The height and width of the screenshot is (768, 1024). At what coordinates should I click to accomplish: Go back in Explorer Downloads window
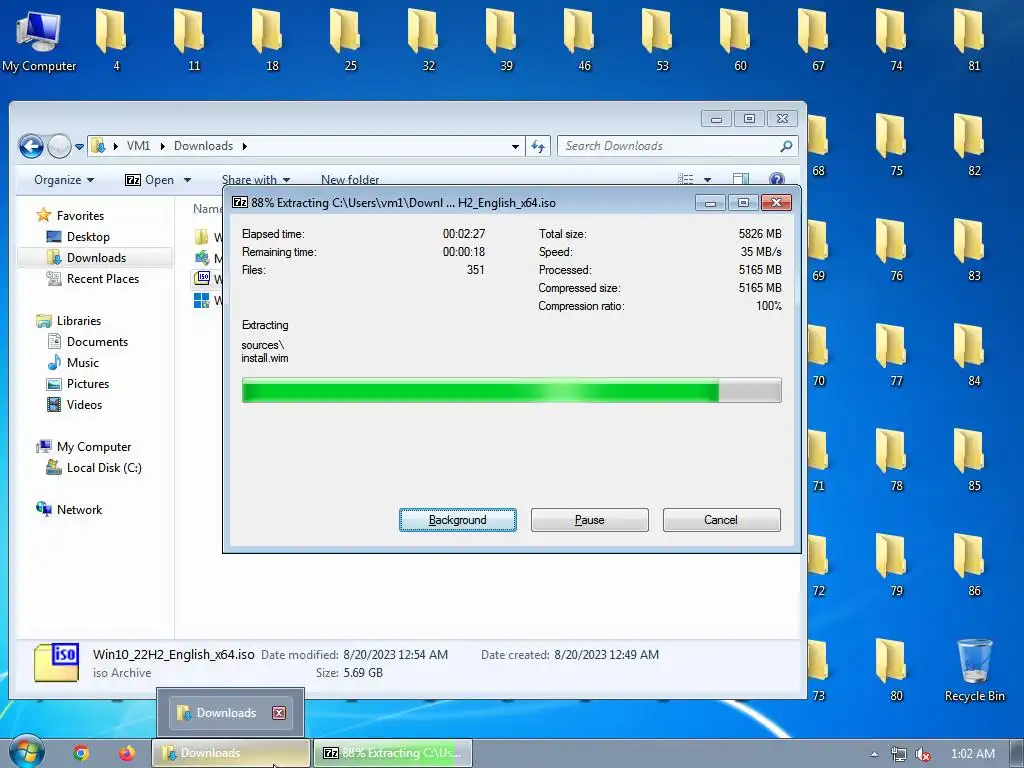[x=31, y=146]
